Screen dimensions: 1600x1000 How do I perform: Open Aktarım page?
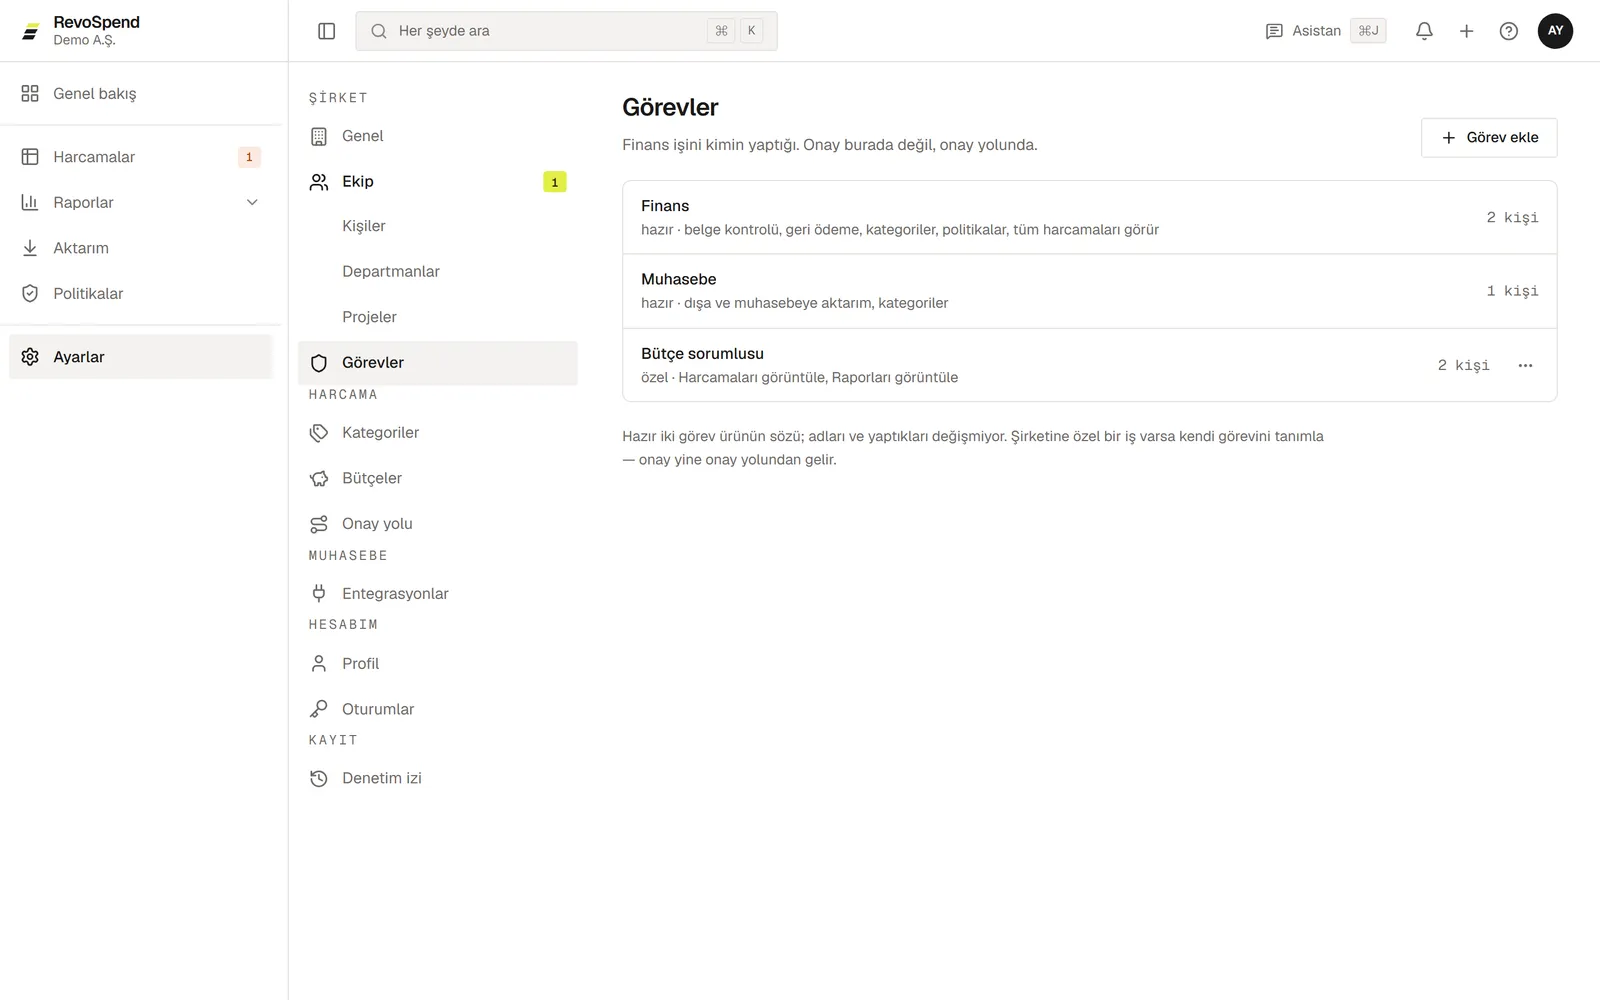pos(140,248)
